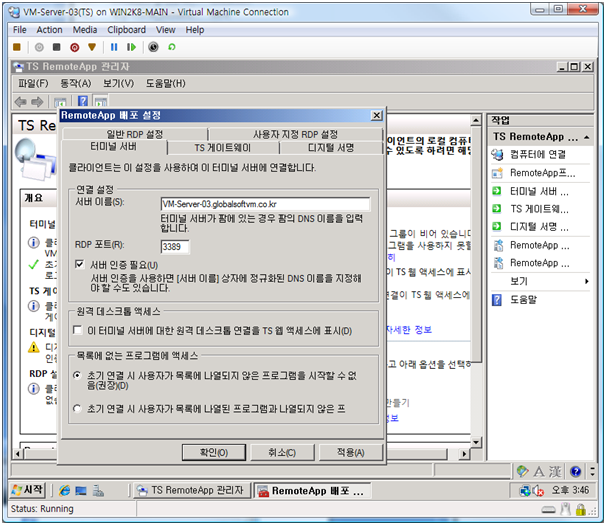
Task: Collapse TS RemoteApp ... action group header
Action: tap(587, 137)
